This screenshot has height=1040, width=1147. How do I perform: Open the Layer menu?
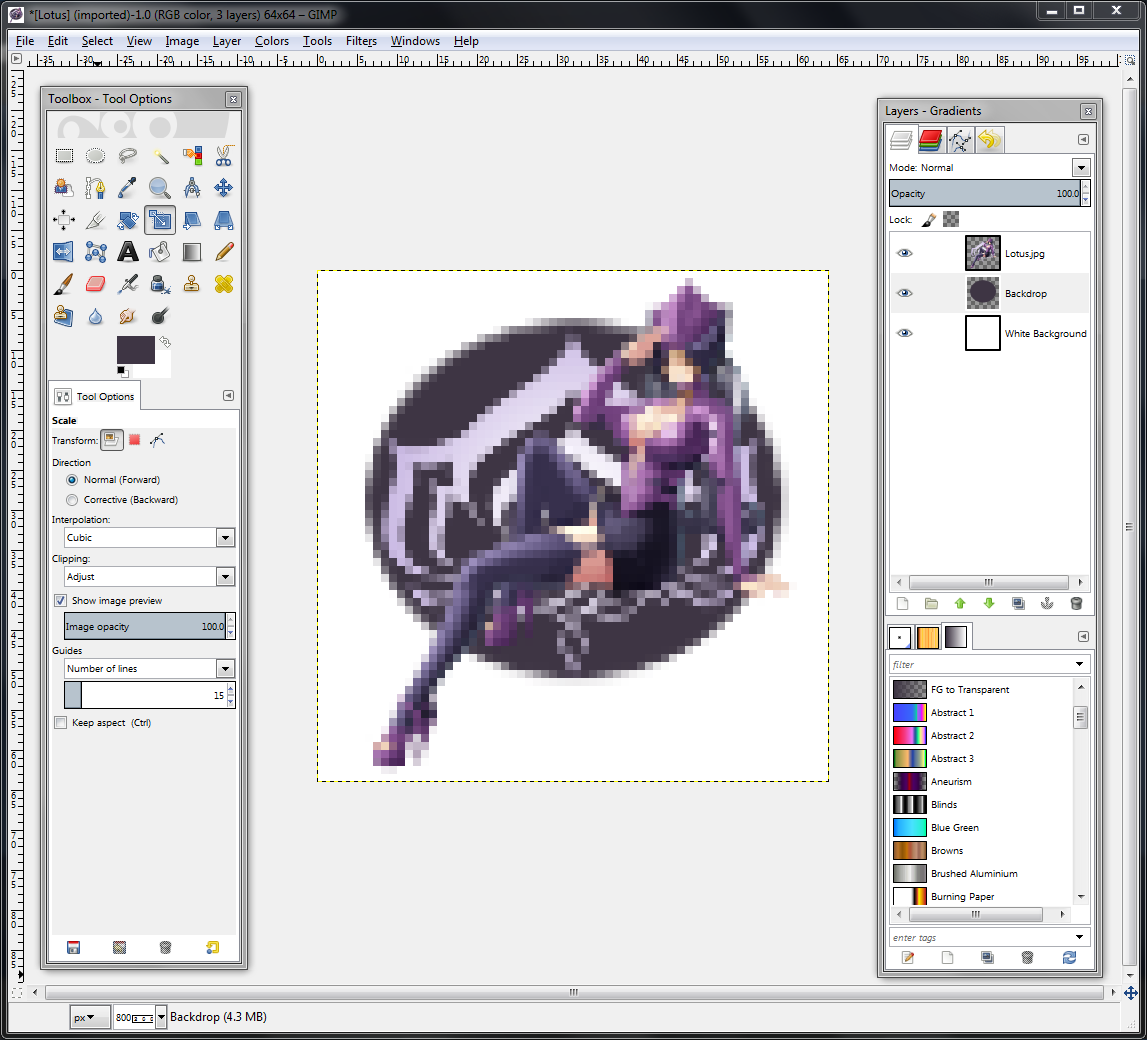(227, 41)
